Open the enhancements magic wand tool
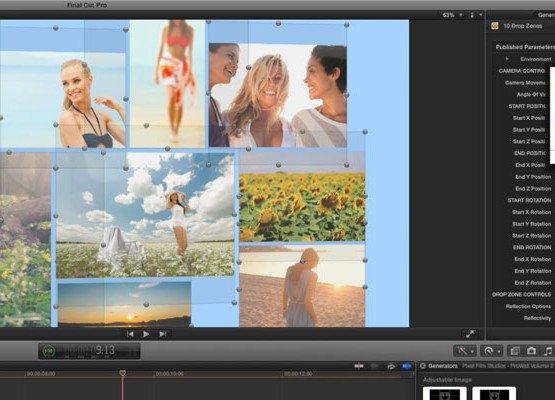This screenshot has height=400, width=555. [x=462, y=351]
